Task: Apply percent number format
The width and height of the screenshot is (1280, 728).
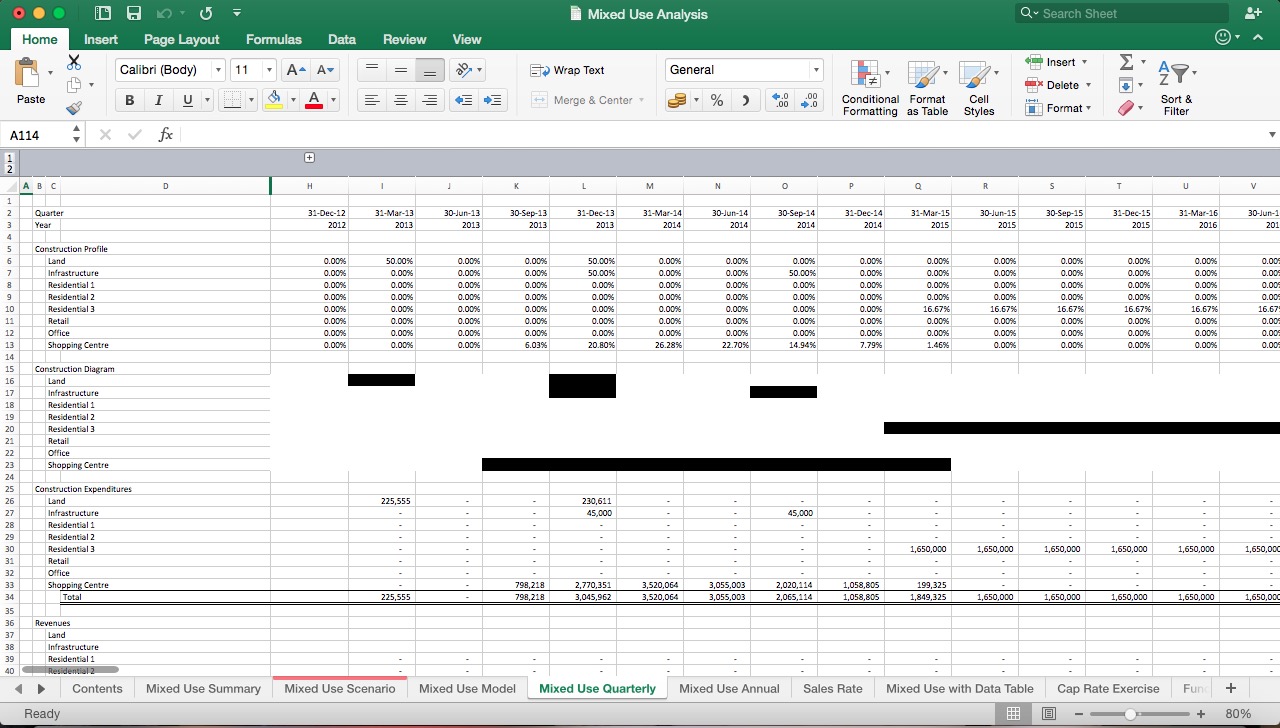Action: (716, 100)
